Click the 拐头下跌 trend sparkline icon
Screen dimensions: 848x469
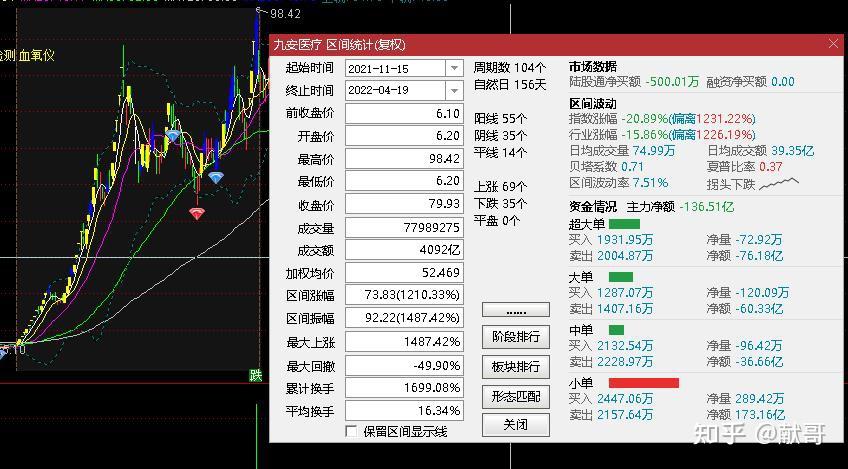[x=779, y=183]
